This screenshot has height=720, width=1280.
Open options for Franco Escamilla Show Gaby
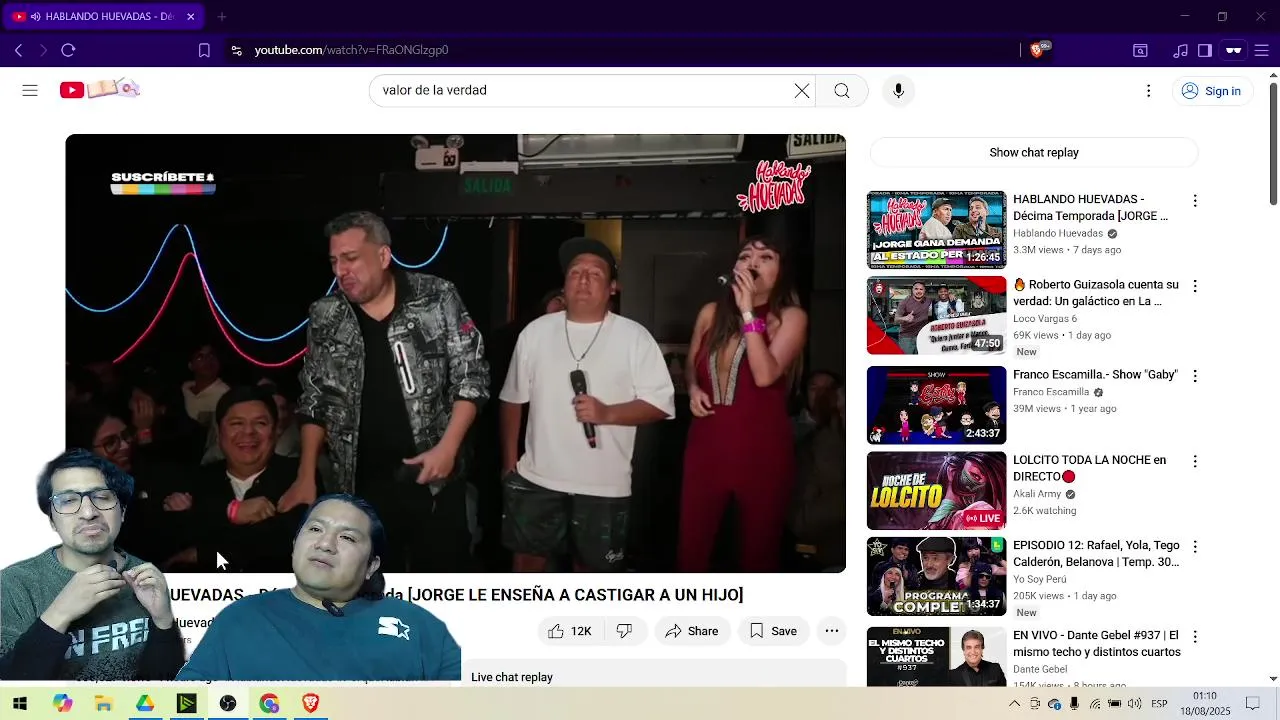coord(1194,376)
